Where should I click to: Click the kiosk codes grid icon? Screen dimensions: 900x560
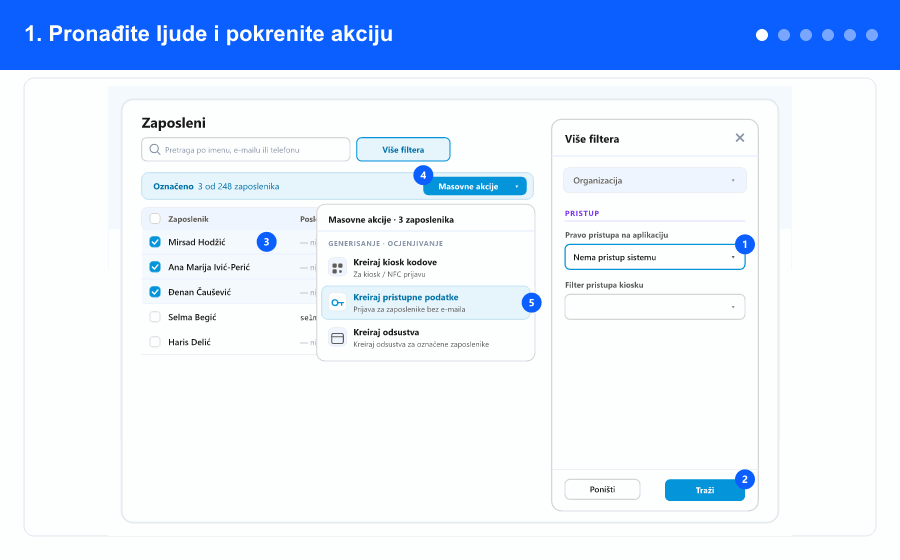pyautogui.click(x=338, y=268)
